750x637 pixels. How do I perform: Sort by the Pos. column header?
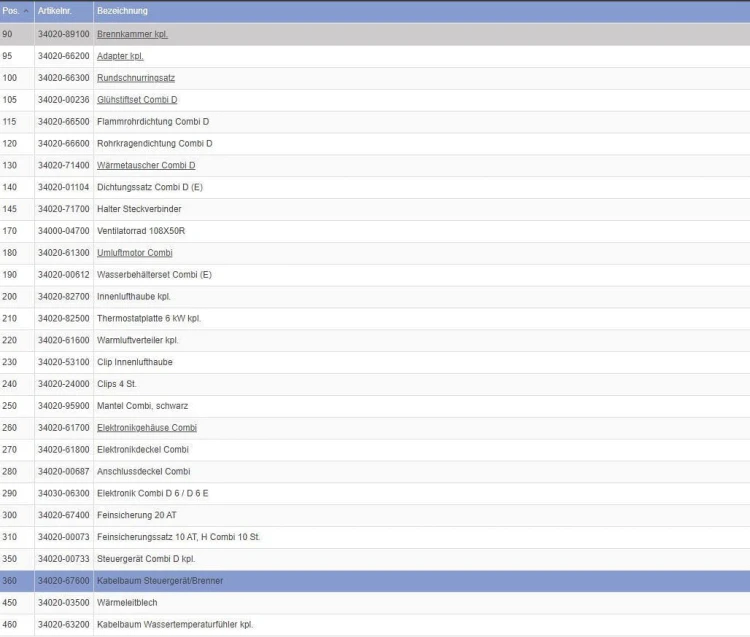pyautogui.click(x=17, y=11)
